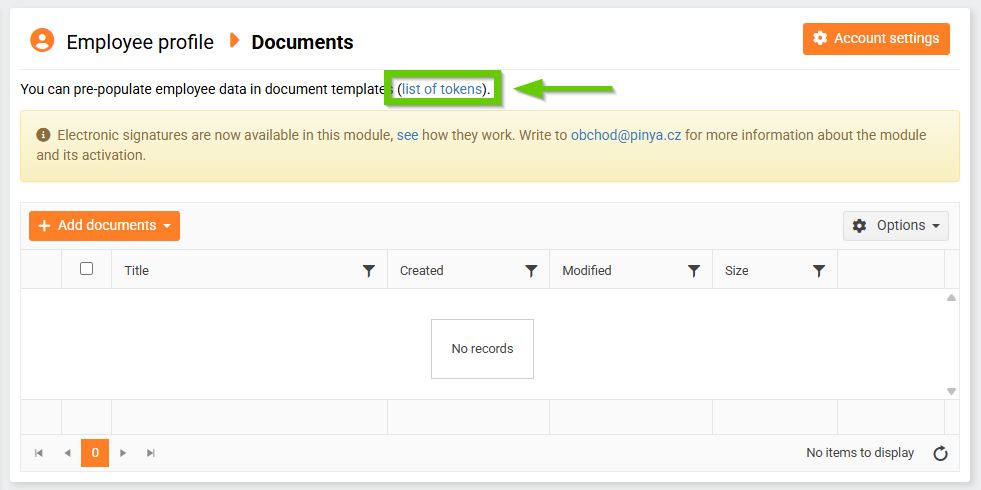Image resolution: width=981 pixels, height=490 pixels.
Task: Click the obchod@pinya.cz email link
Action: click(x=626, y=135)
